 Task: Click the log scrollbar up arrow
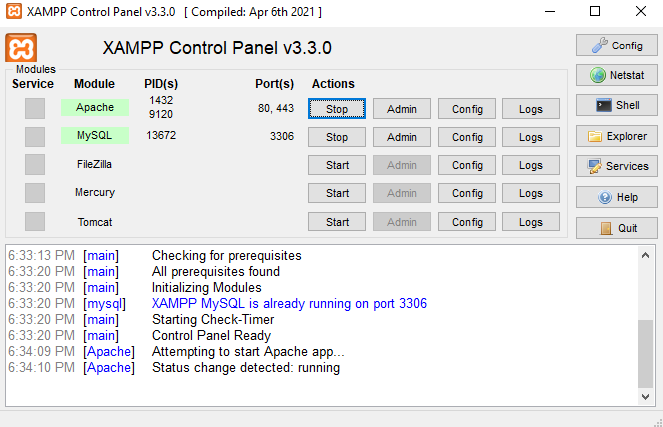pos(645,255)
